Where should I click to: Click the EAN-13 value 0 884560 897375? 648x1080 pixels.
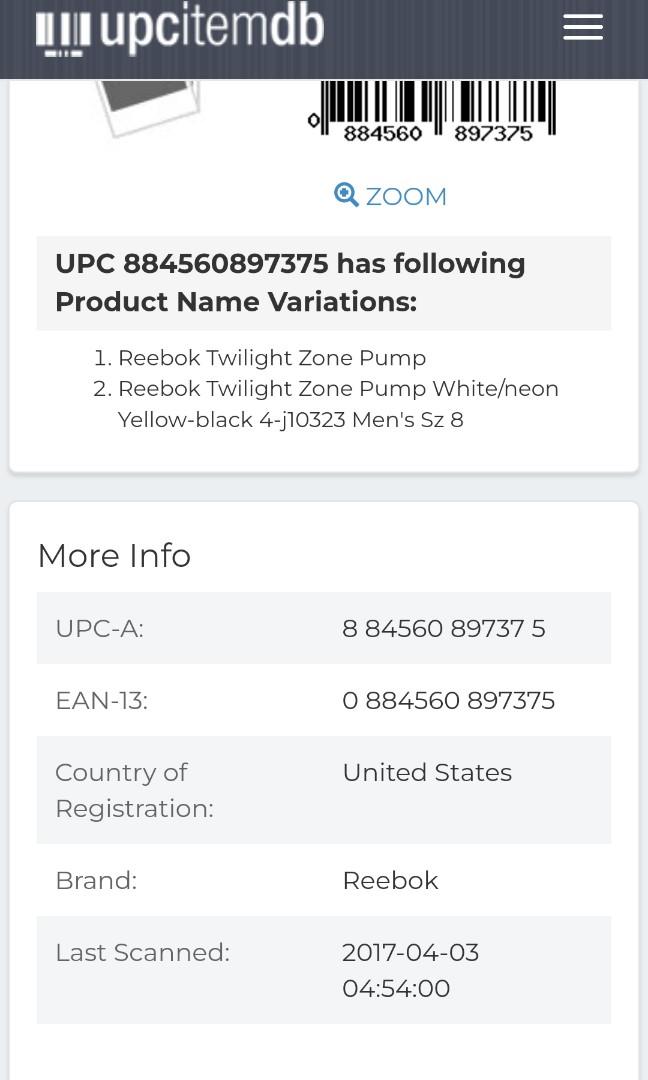coord(448,700)
